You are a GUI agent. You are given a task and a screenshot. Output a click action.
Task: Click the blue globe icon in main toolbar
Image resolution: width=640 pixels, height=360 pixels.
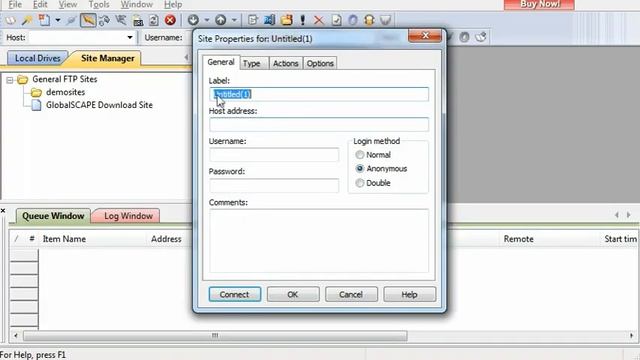pos(353,20)
